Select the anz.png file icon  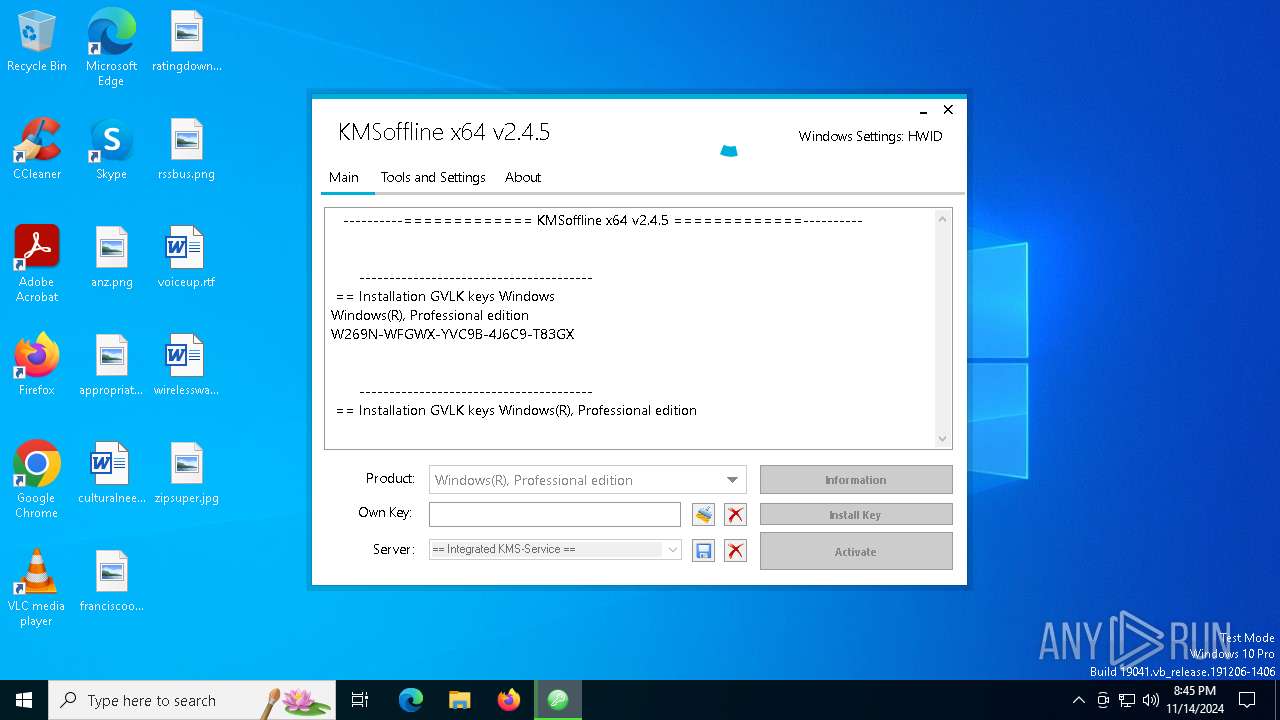(111, 258)
